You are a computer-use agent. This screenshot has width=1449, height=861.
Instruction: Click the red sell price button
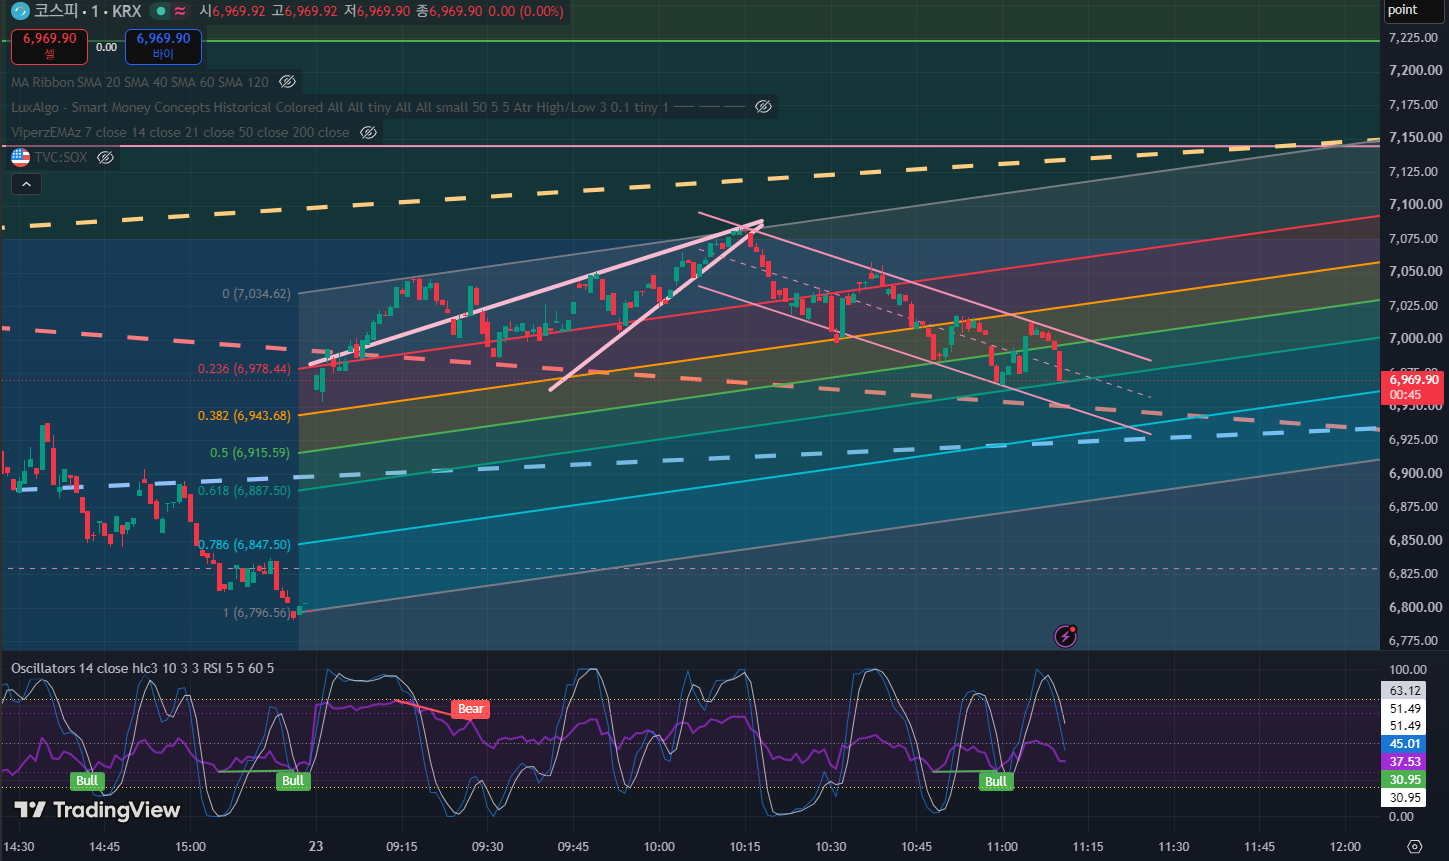(50, 46)
